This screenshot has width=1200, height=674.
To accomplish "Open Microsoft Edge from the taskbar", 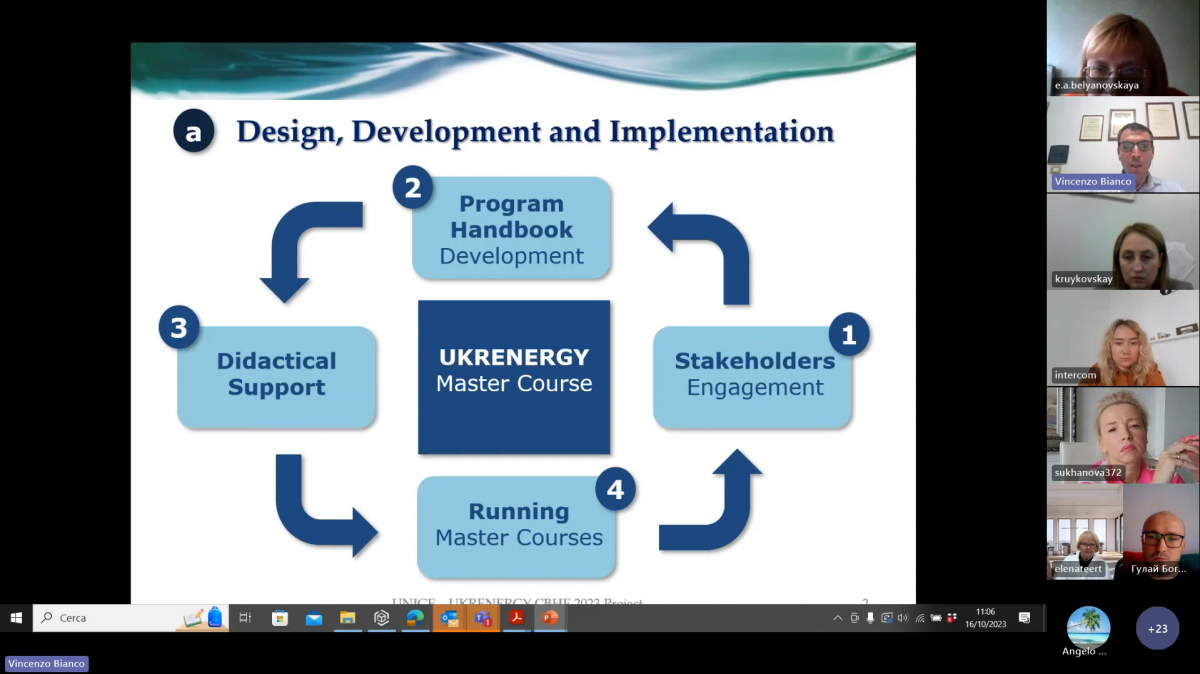I will 415,618.
